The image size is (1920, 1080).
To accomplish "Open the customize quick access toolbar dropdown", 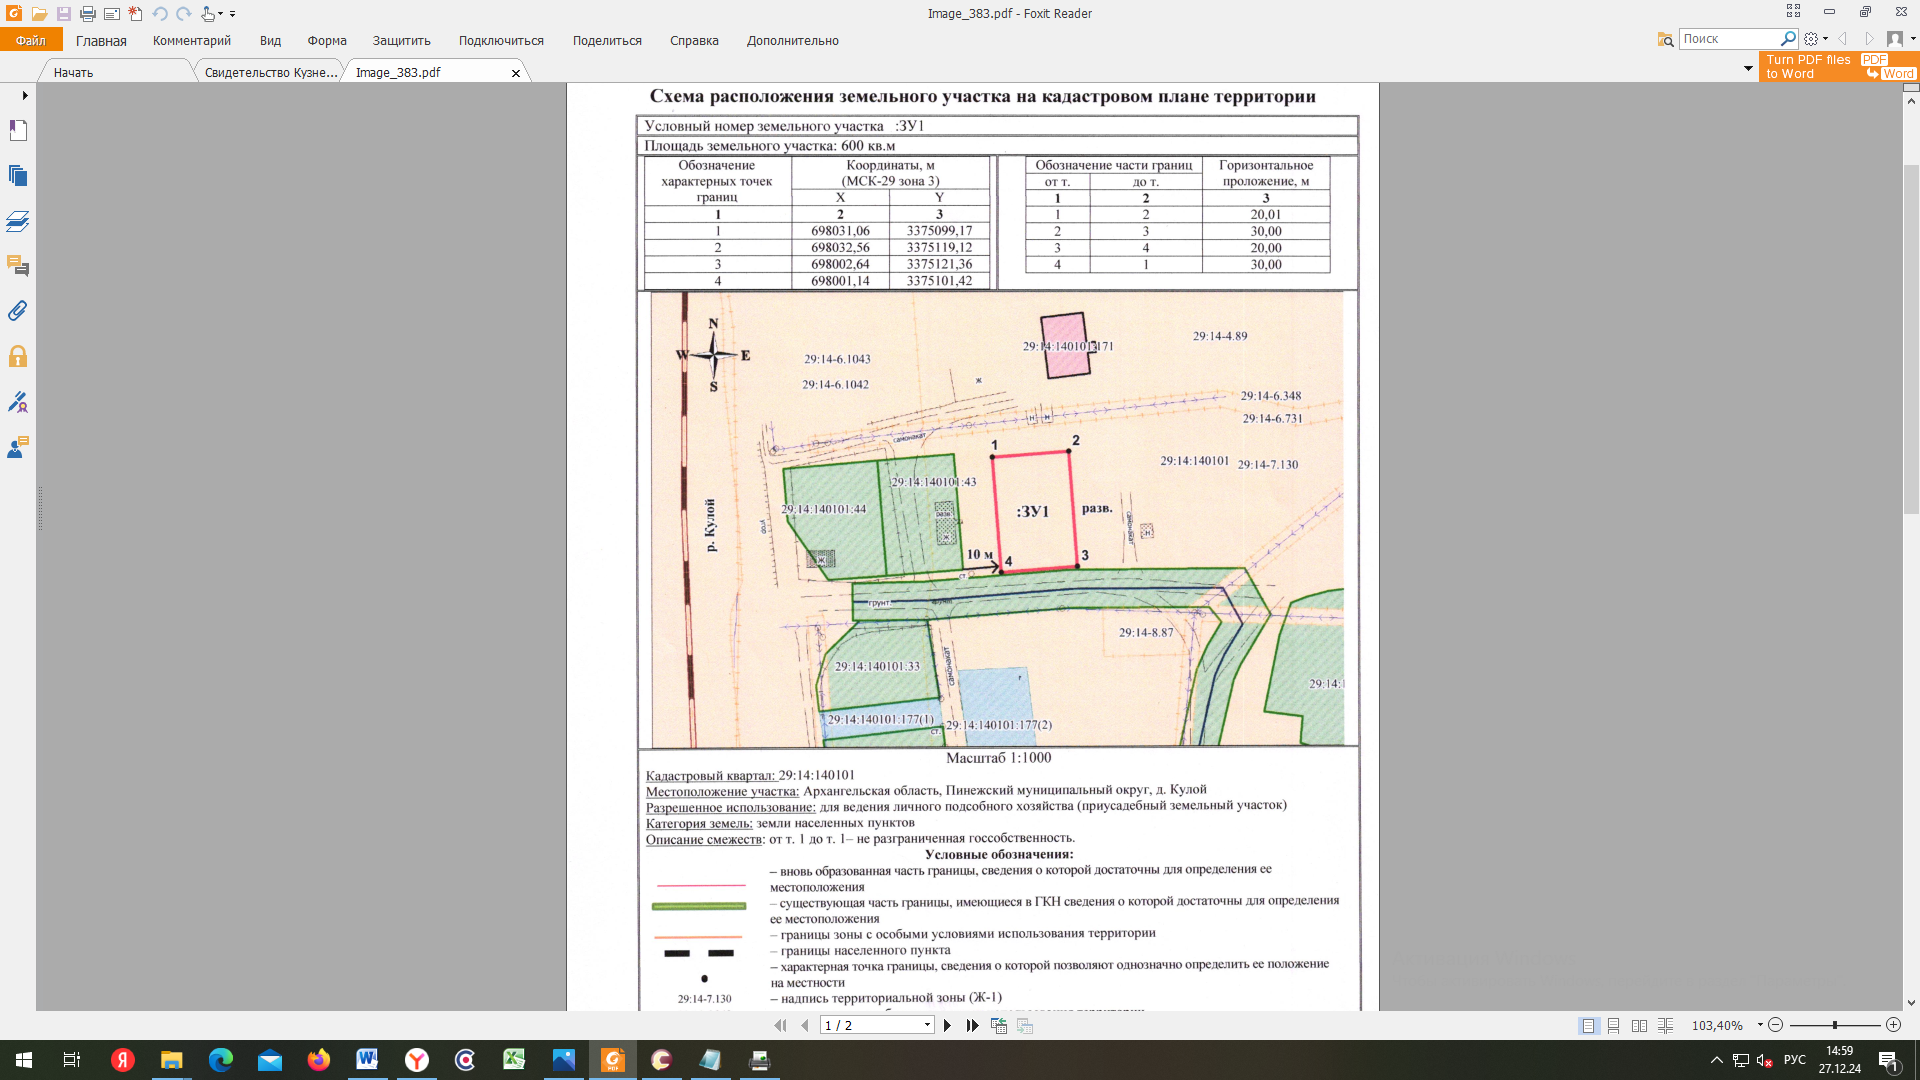I will (x=233, y=14).
